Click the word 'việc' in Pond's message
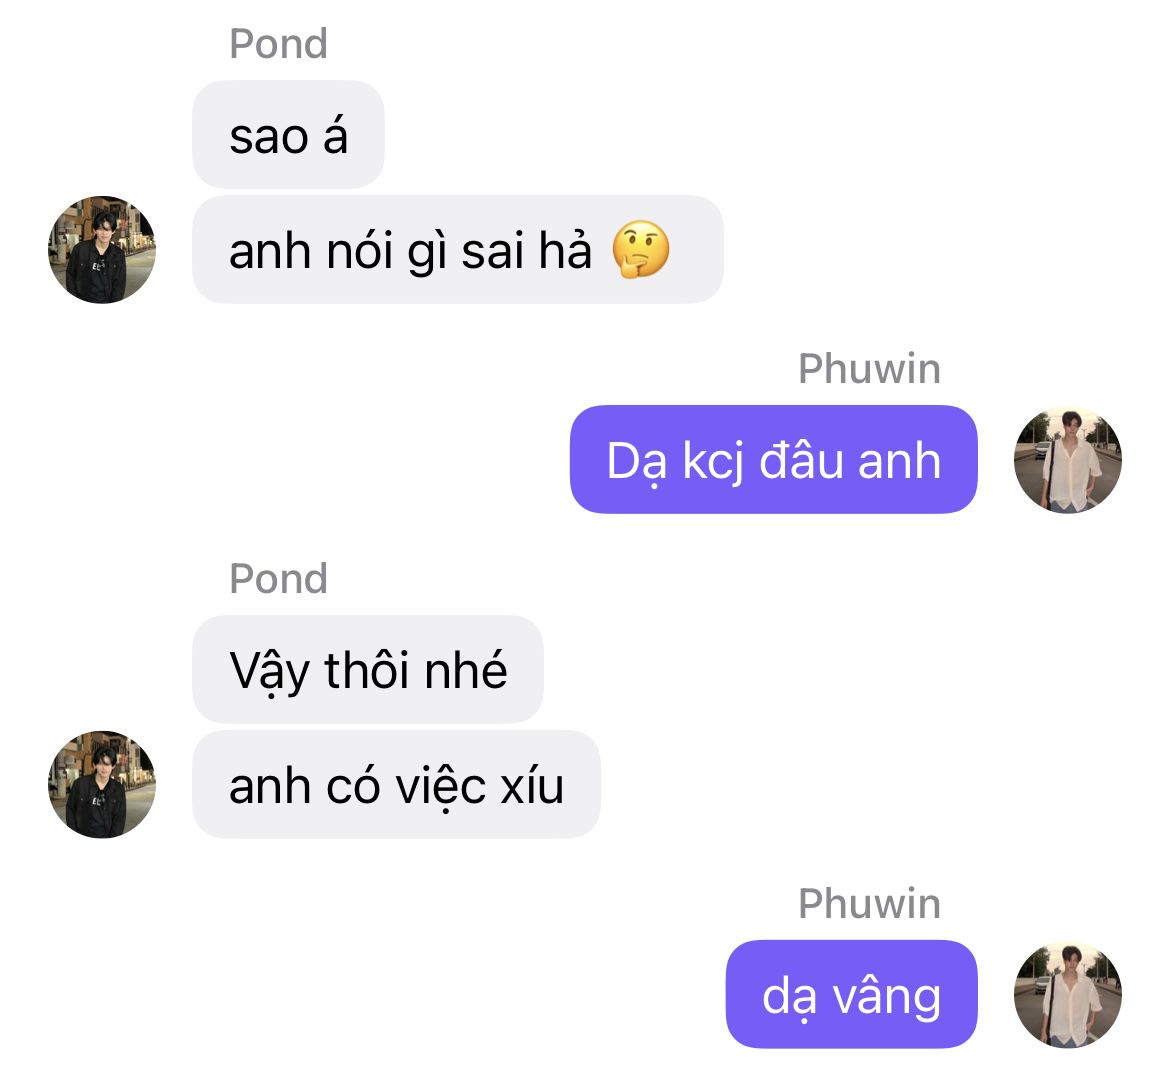Screen dimensions: 1170x1079 (x=440, y=786)
